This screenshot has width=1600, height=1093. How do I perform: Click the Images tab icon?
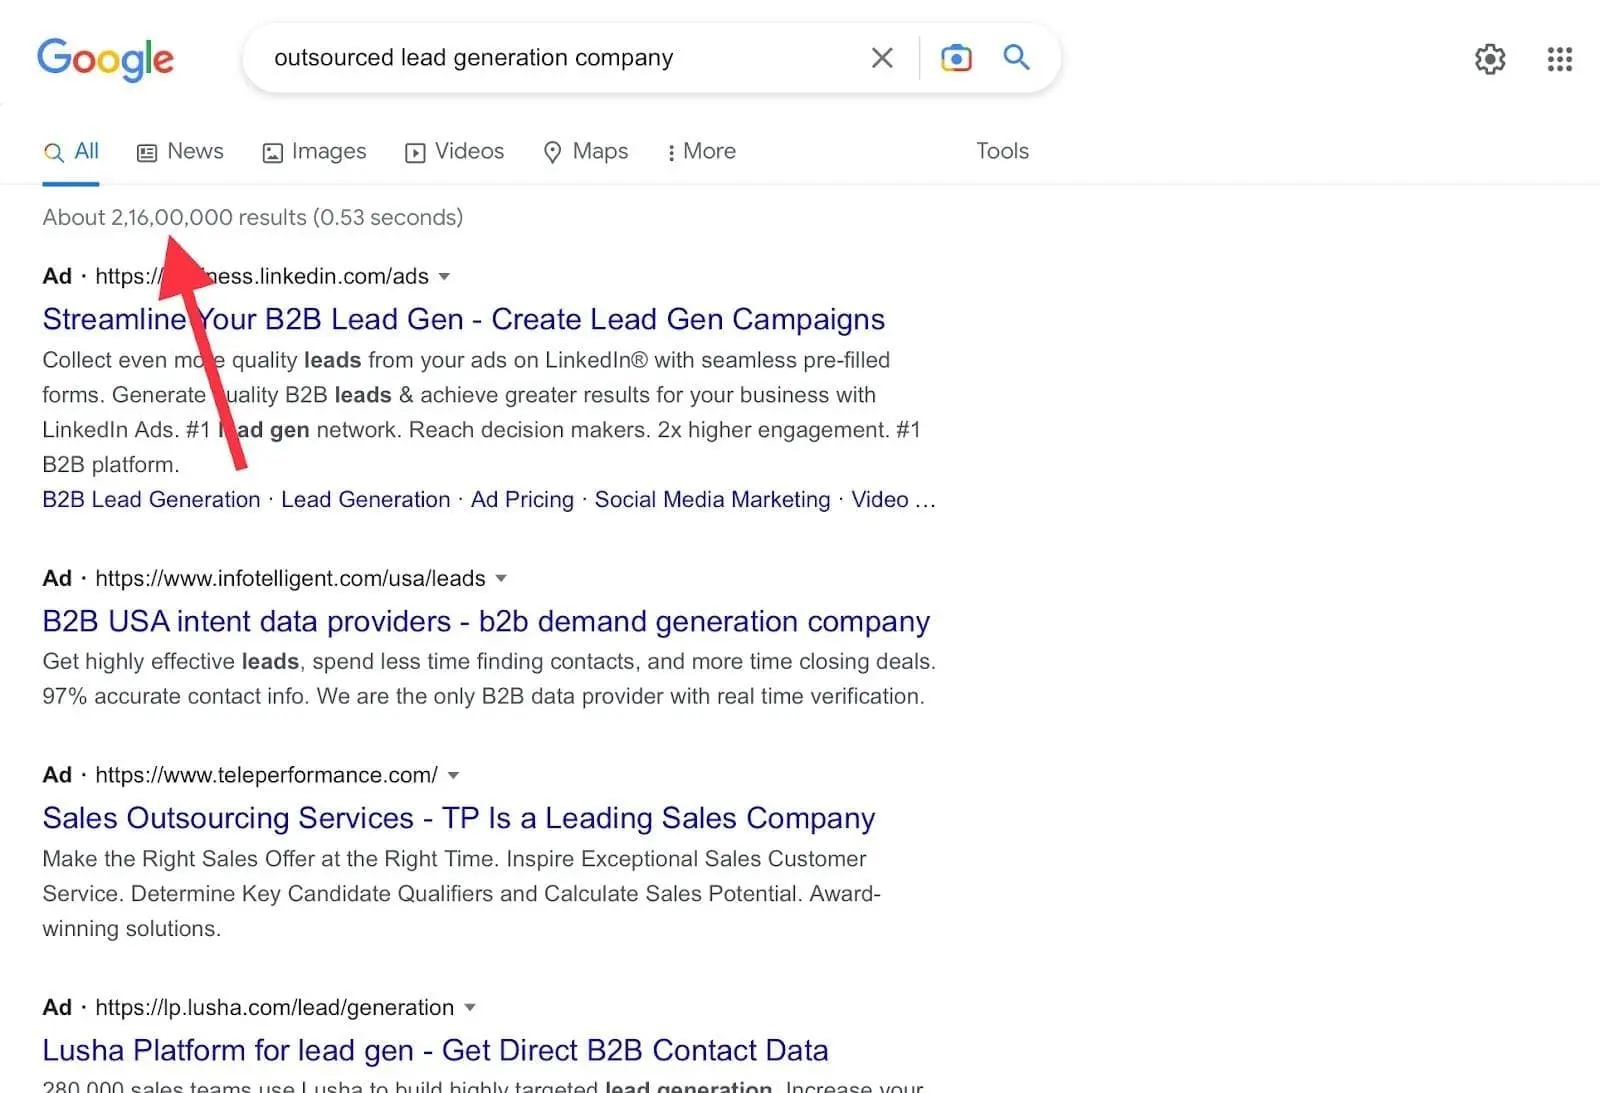point(272,152)
